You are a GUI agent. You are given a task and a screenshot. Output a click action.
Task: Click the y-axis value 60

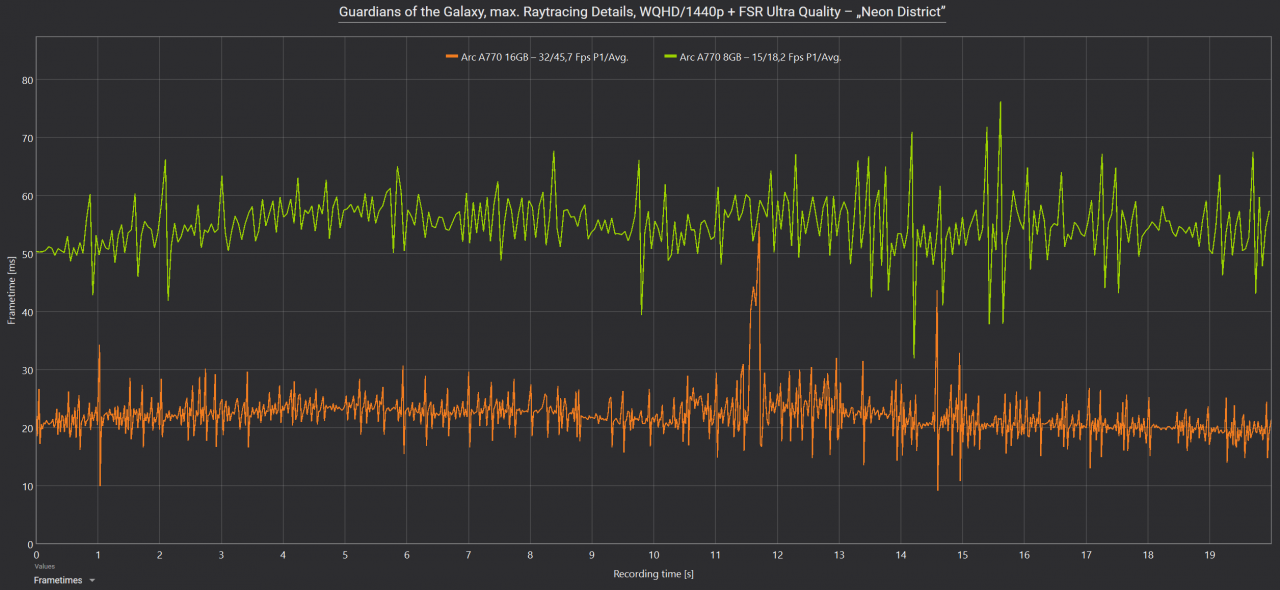point(28,196)
